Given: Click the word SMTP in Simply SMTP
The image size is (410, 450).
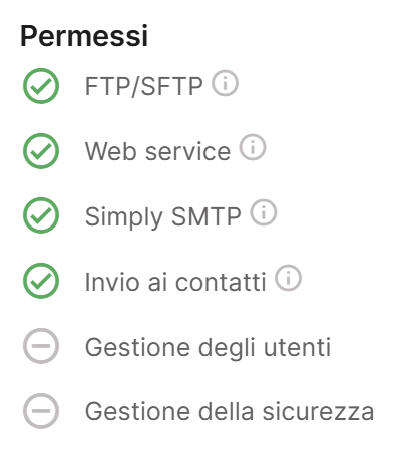Looking at the screenshot, I should [x=206, y=216].
